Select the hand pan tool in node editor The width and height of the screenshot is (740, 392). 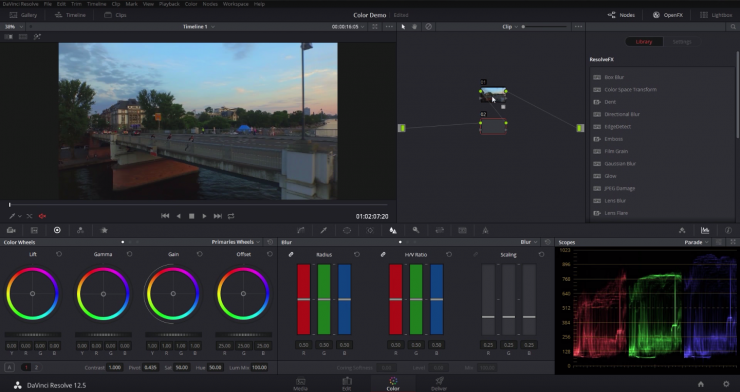point(415,27)
